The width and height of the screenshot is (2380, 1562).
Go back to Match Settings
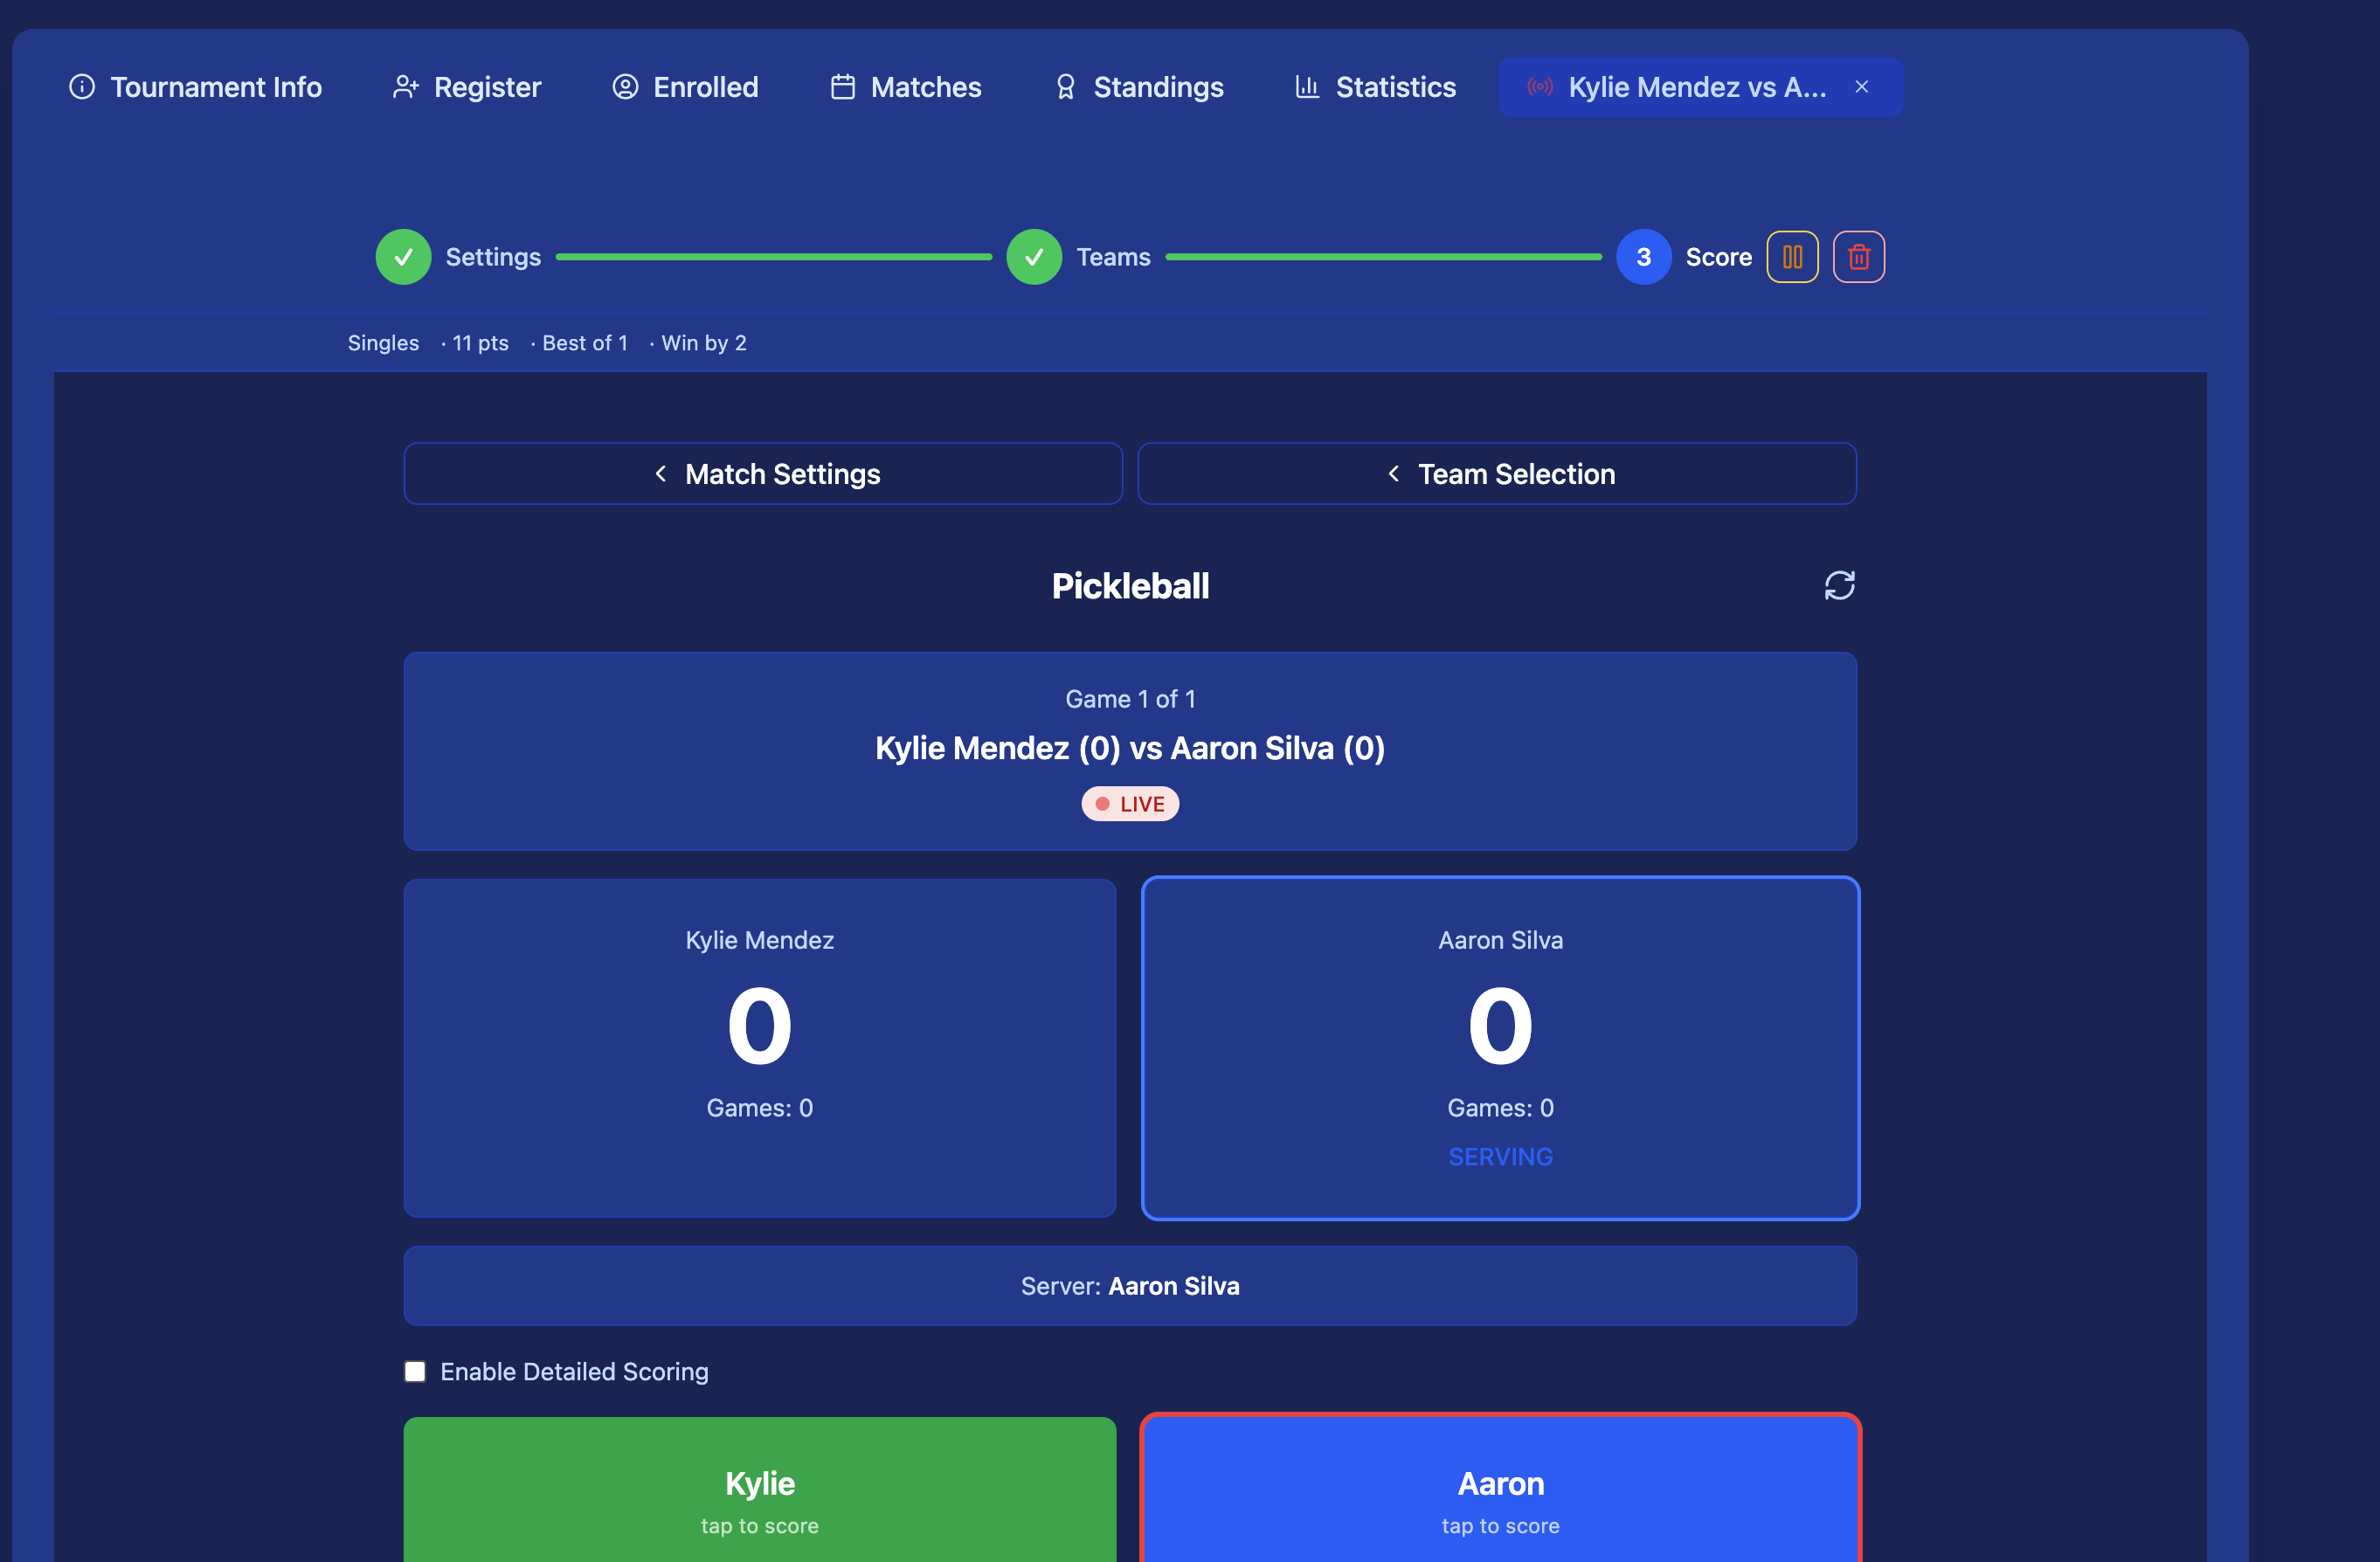click(x=763, y=474)
